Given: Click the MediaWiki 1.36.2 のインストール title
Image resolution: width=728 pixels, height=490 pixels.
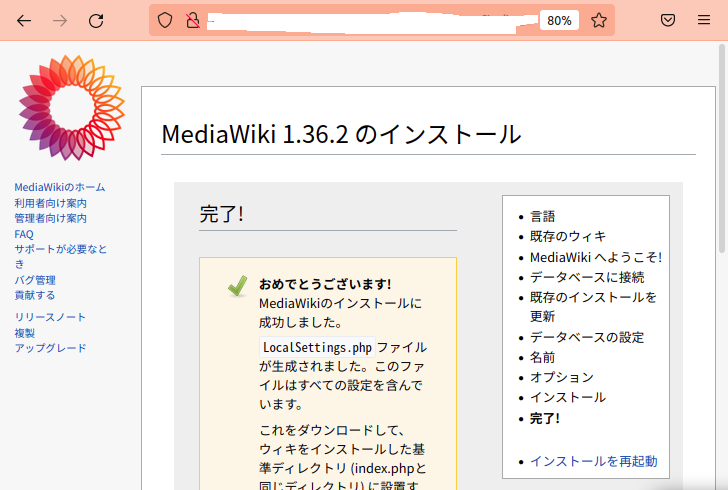Looking at the screenshot, I should click(341, 134).
